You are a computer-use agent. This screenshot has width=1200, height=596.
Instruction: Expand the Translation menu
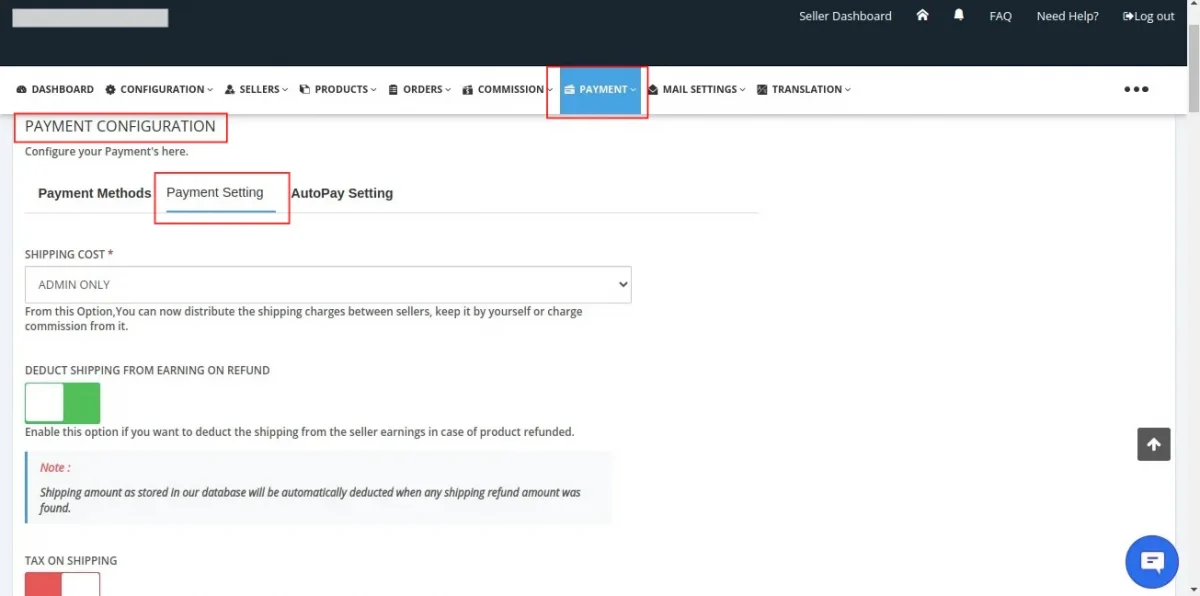point(802,89)
